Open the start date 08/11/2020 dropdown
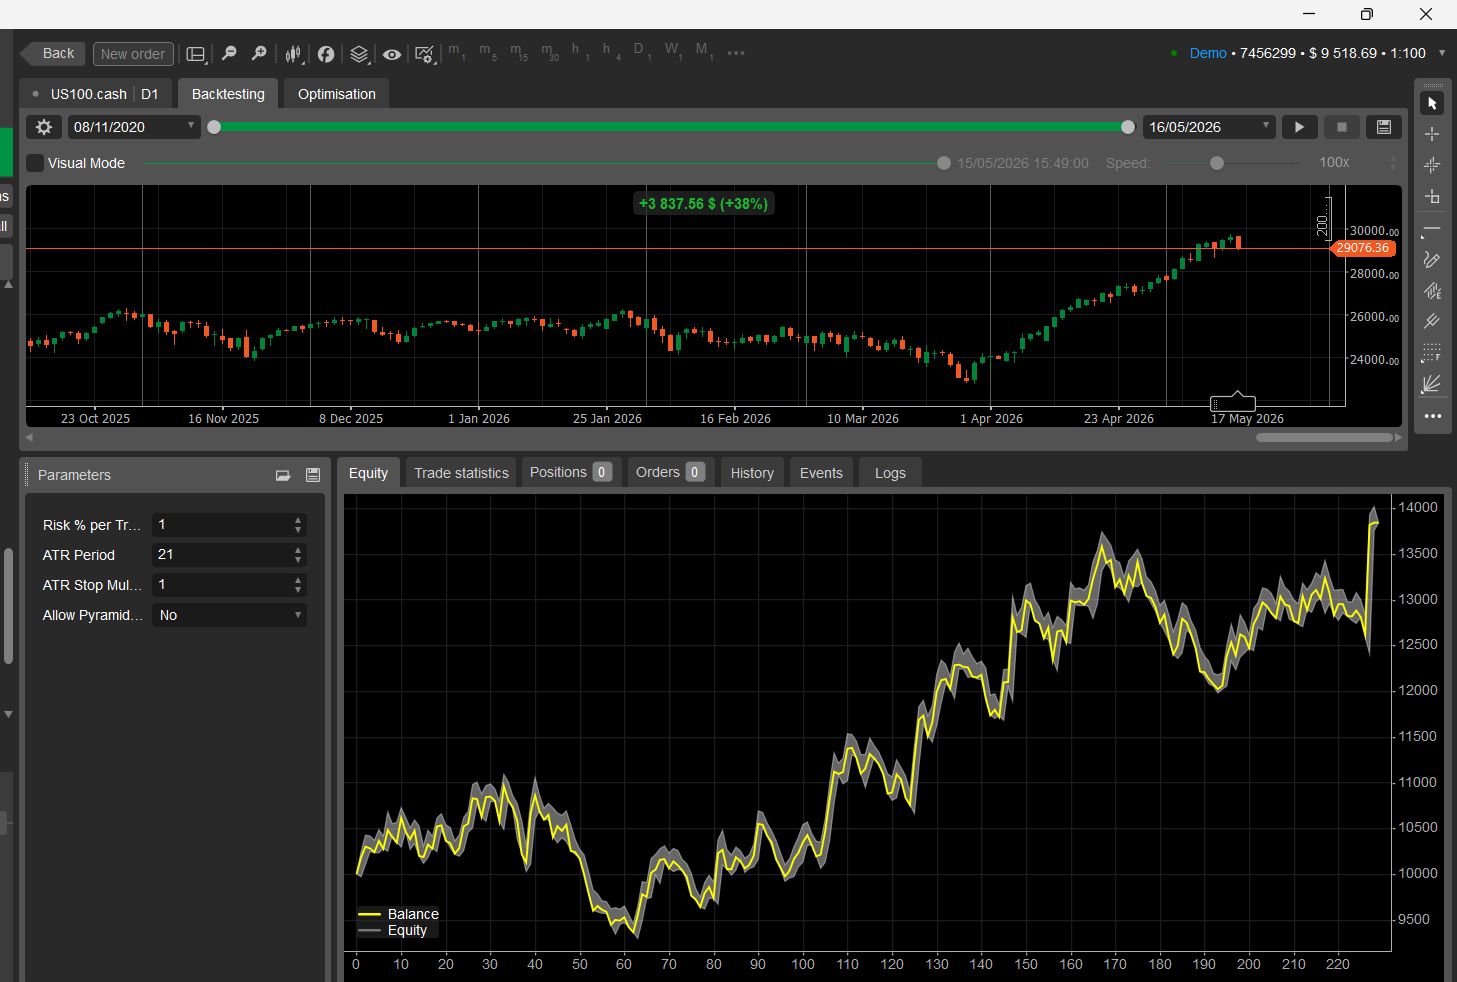The height and width of the screenshot is (982, 1457). 134,127
